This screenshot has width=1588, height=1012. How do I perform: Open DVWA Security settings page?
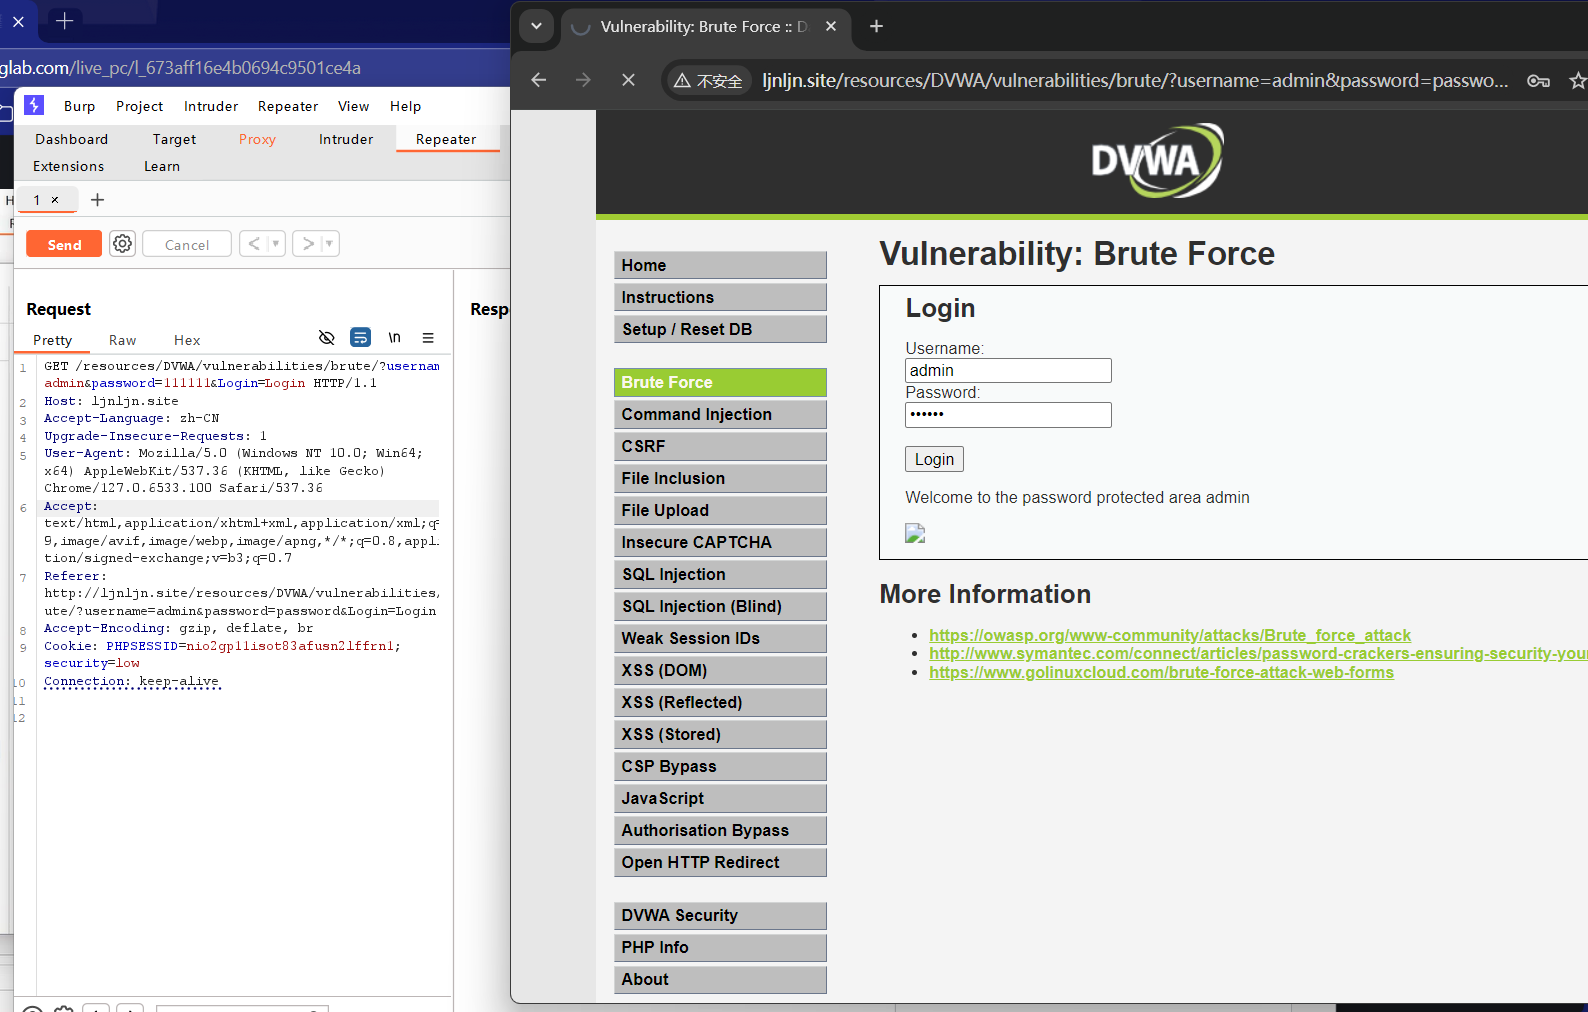(x=720, y=915)
